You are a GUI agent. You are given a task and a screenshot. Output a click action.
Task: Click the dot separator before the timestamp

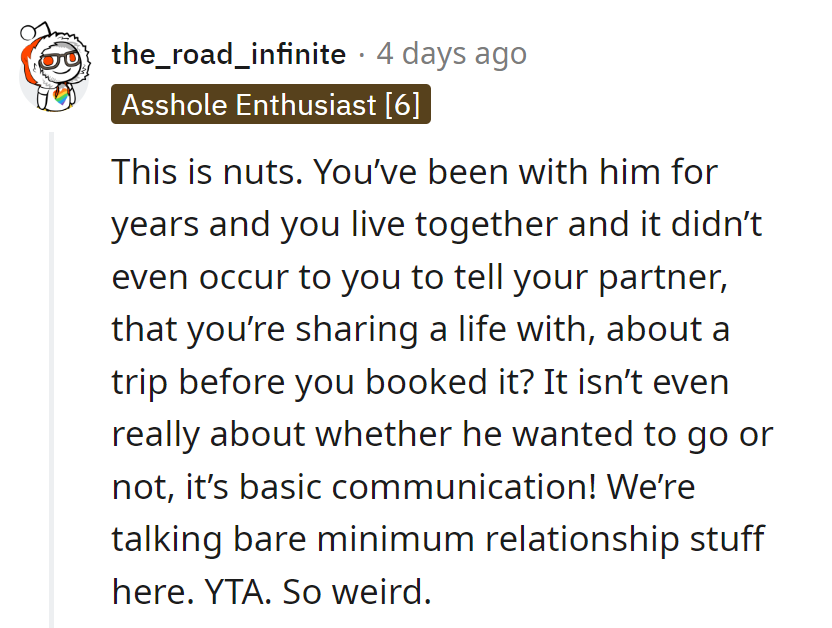361,54
